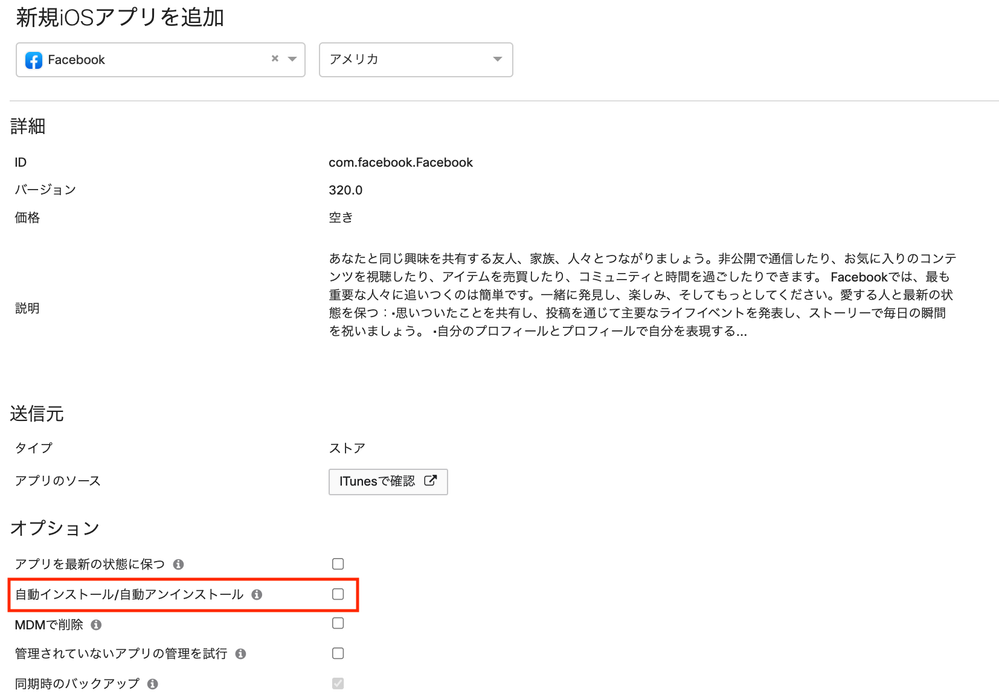Open the iTunes external link icon
The height and width of the screenshot is (697, 999).
[x=430, y=481]
